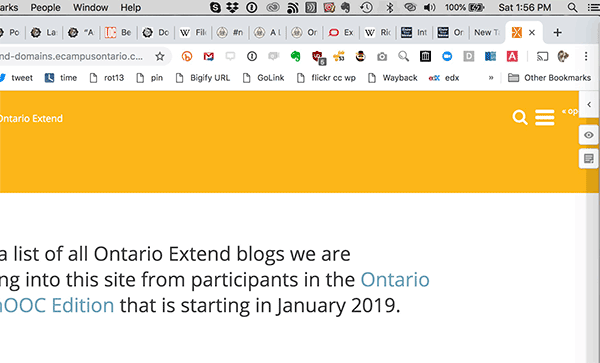Click the address bar URL field
Image resolution: width=600 pixels, height=363 pixels.
(71, 57)
